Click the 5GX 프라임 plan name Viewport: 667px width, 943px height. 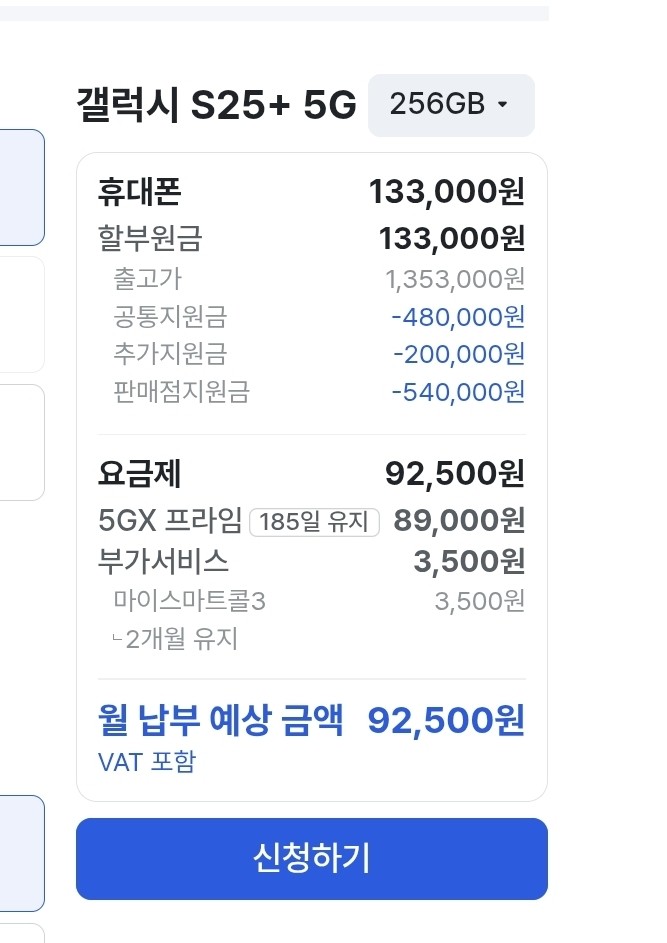click(170, 521)
